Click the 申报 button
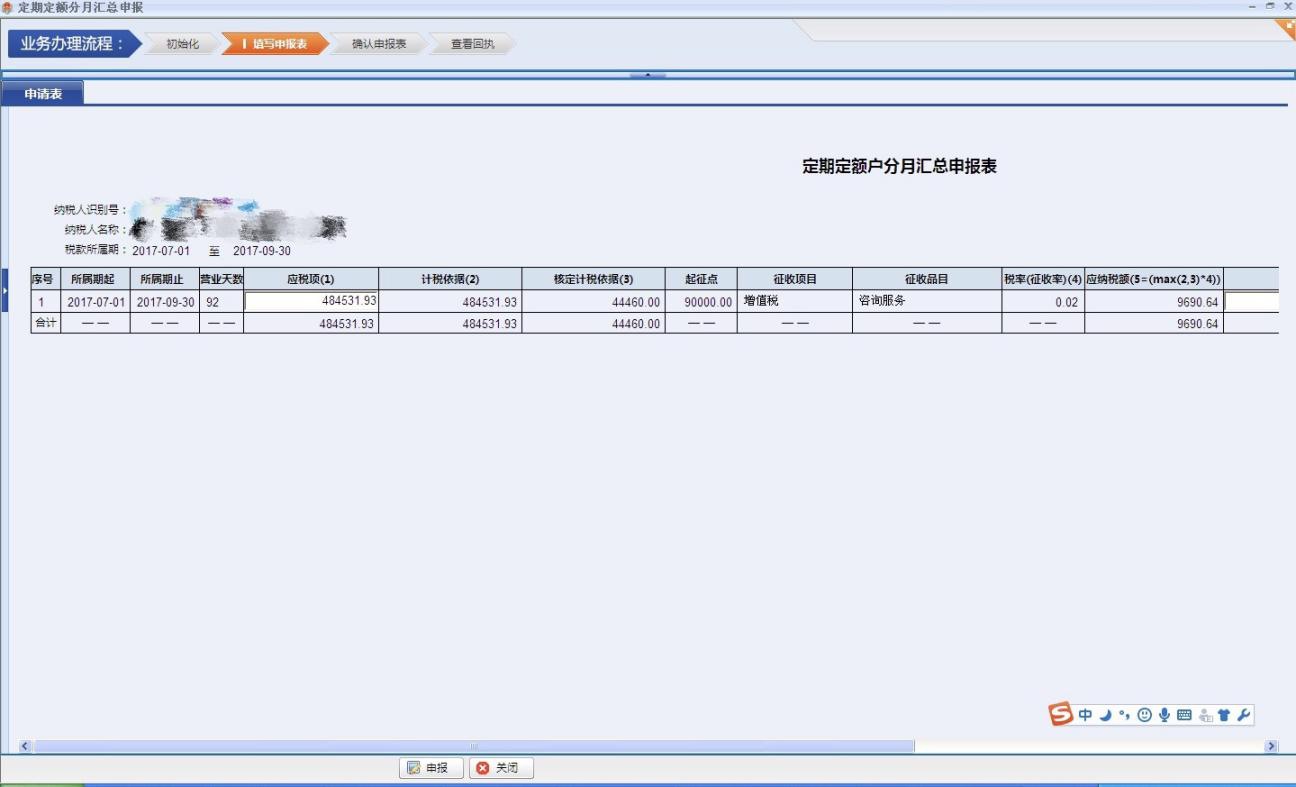 (431, 768)
